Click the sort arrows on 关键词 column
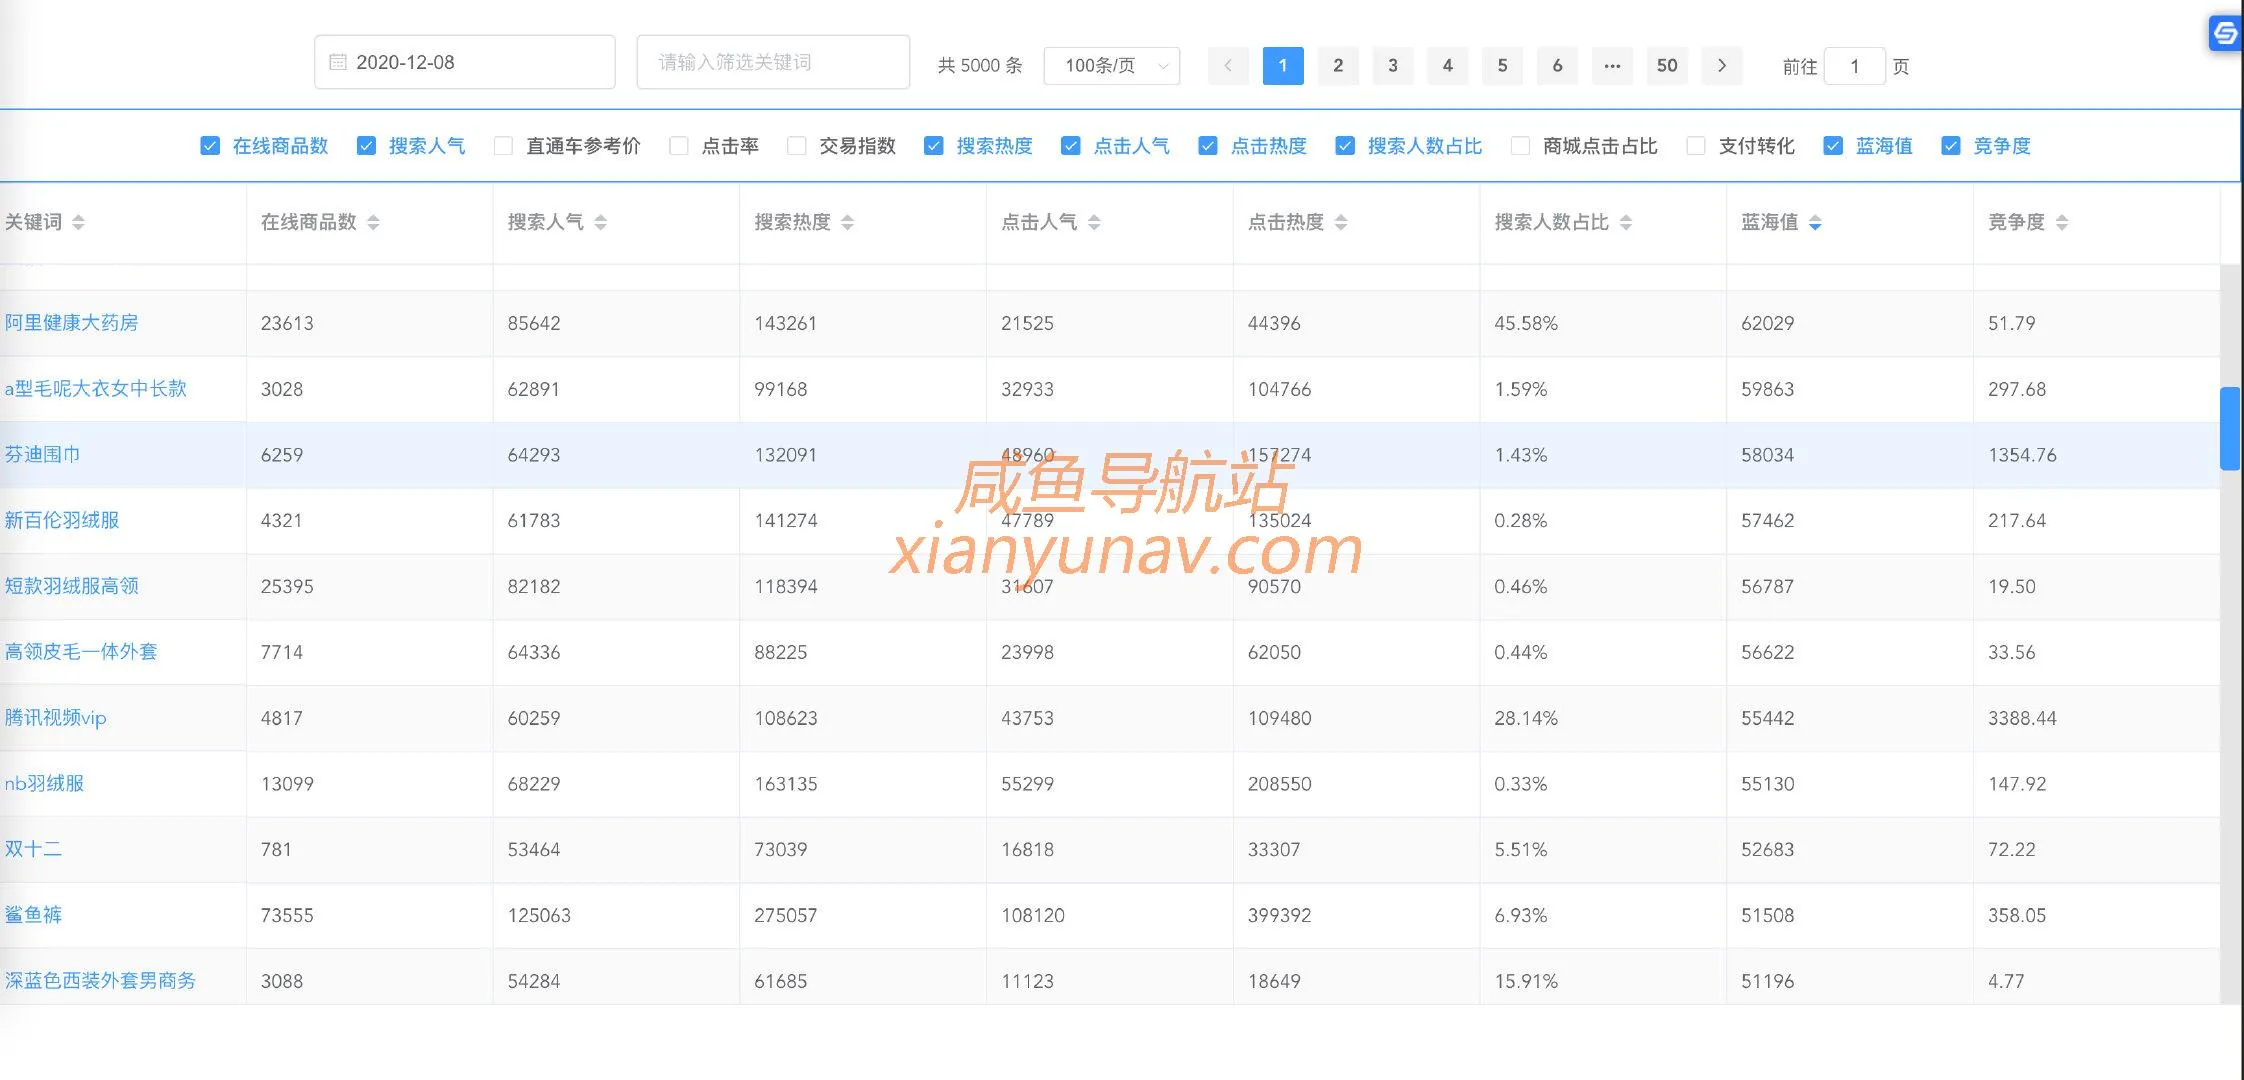 pos(78,222)
